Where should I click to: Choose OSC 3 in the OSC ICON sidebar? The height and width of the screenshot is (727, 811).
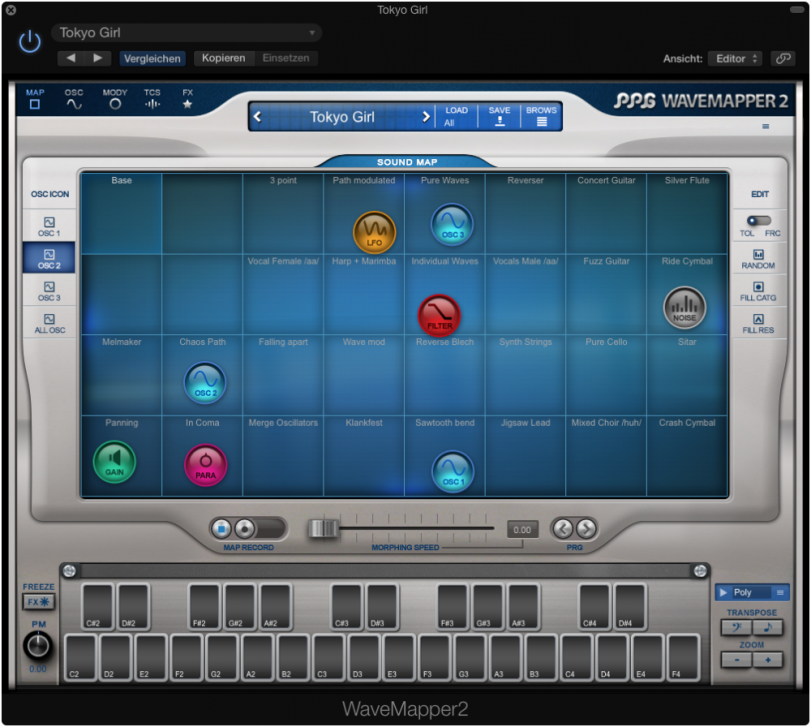point(49,291)
